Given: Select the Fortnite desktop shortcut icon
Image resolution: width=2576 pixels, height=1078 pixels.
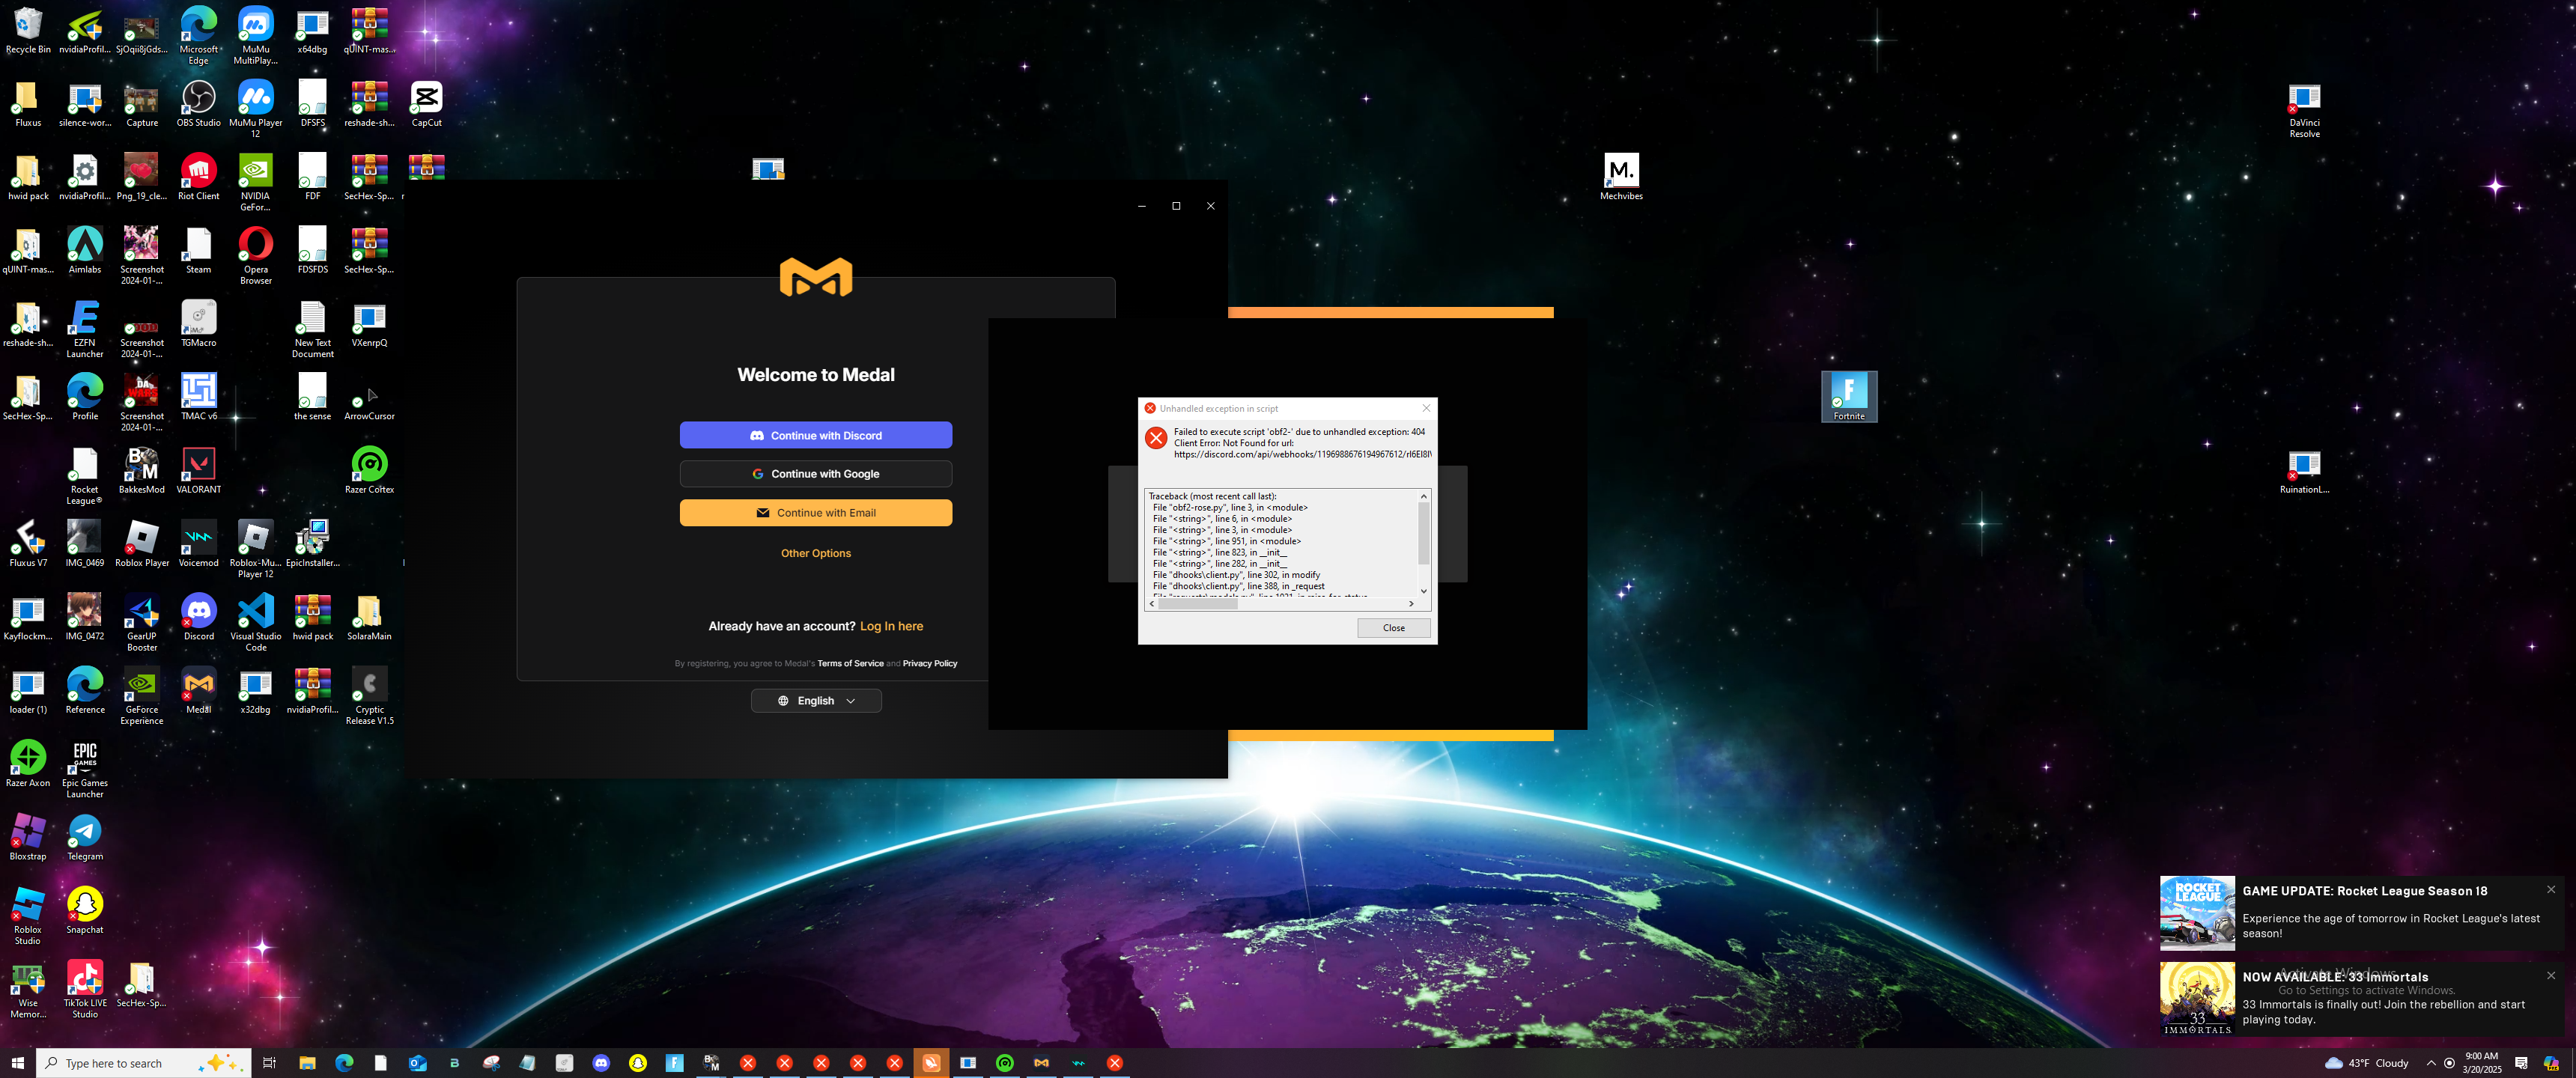Looking at the screenshot, I should 1848,392.
